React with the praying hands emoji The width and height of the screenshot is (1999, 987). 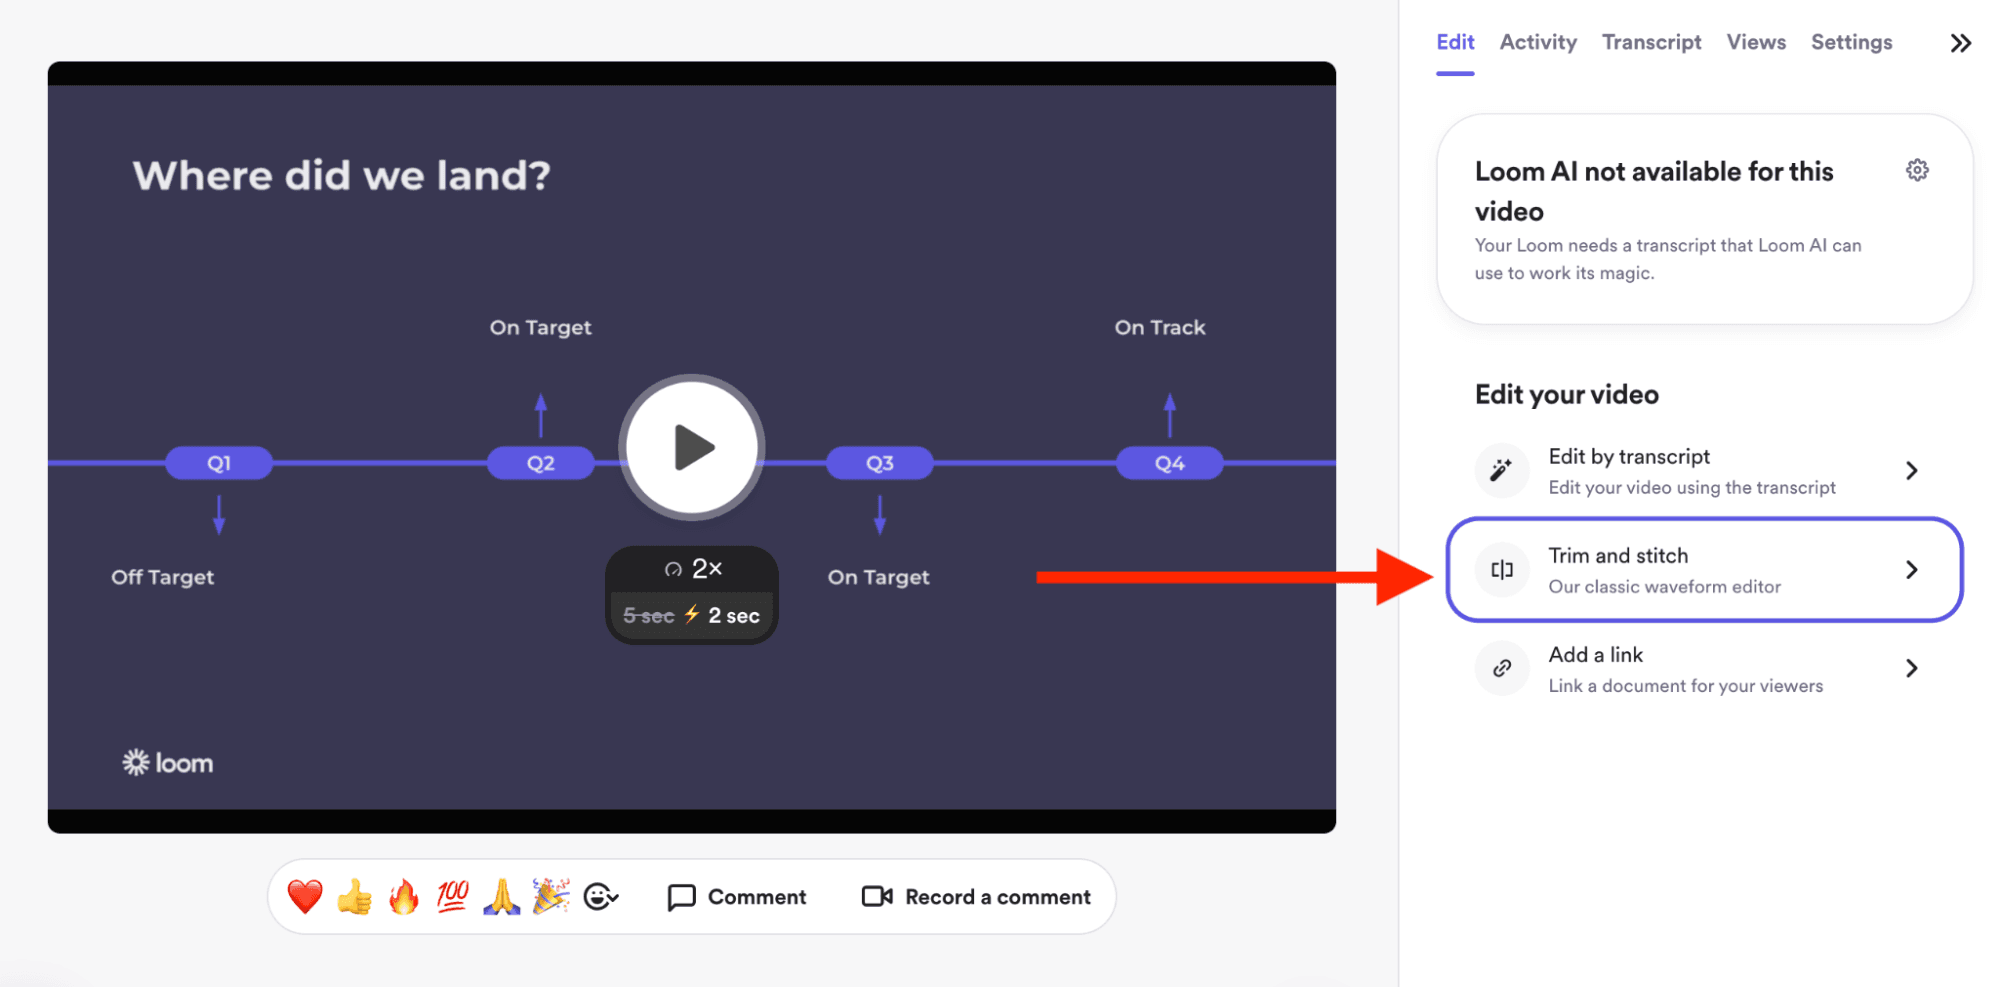point(501,897)
